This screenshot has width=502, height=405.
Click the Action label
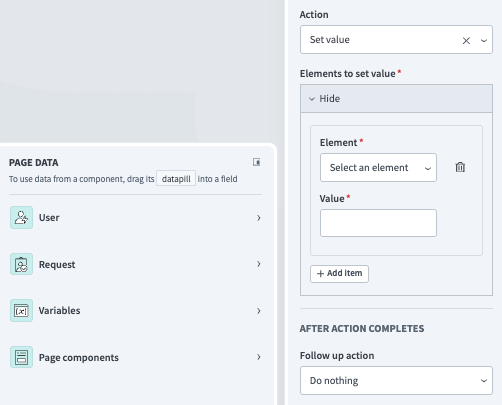tap(314, 15)
